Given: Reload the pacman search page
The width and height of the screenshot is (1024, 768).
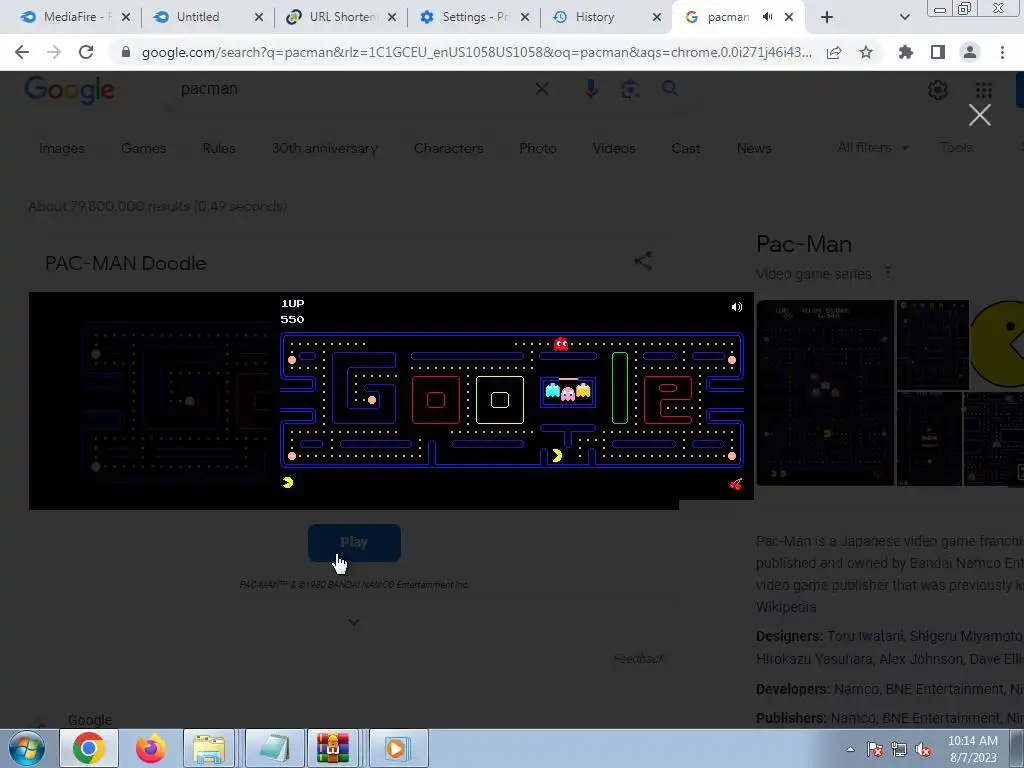Looking at the screenshot, I should 86,52.
